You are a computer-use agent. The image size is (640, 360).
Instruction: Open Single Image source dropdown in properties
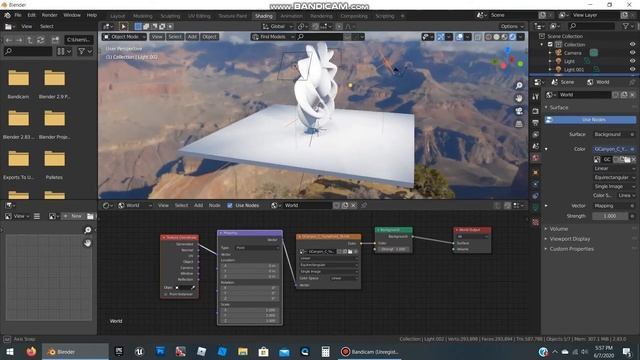tap(614, 186)
